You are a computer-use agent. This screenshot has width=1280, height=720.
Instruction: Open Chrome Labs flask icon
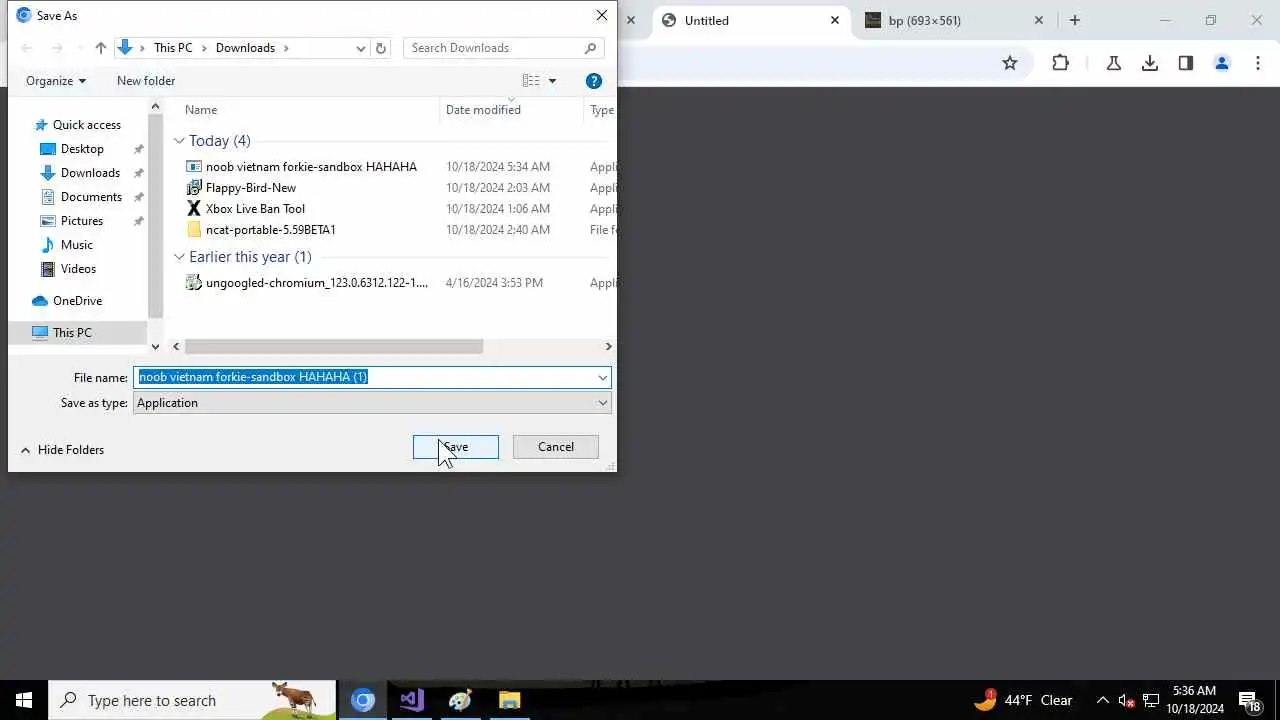click(x=1113, y=63)
